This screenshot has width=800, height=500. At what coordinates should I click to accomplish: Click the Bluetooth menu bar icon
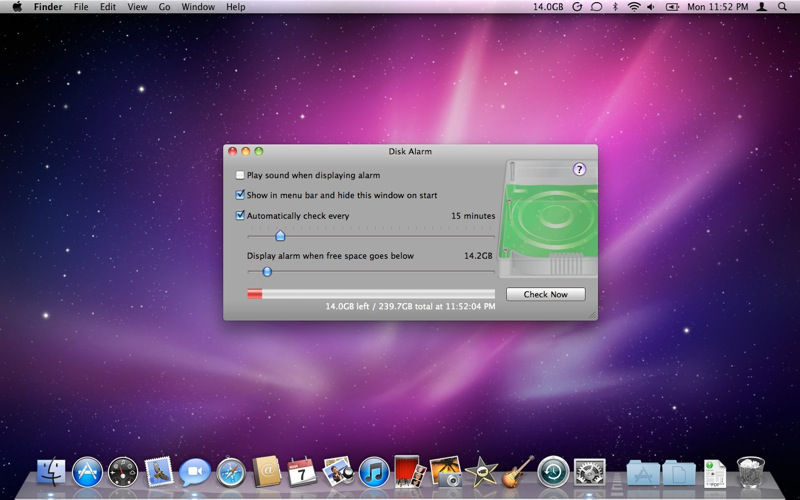tap(615, 7)
